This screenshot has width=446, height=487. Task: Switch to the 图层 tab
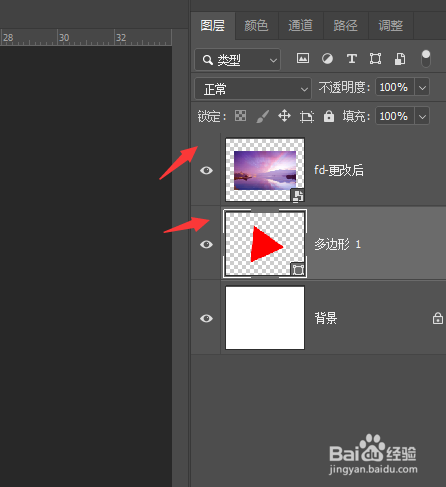pyautogui.click(x=213, y=26)
